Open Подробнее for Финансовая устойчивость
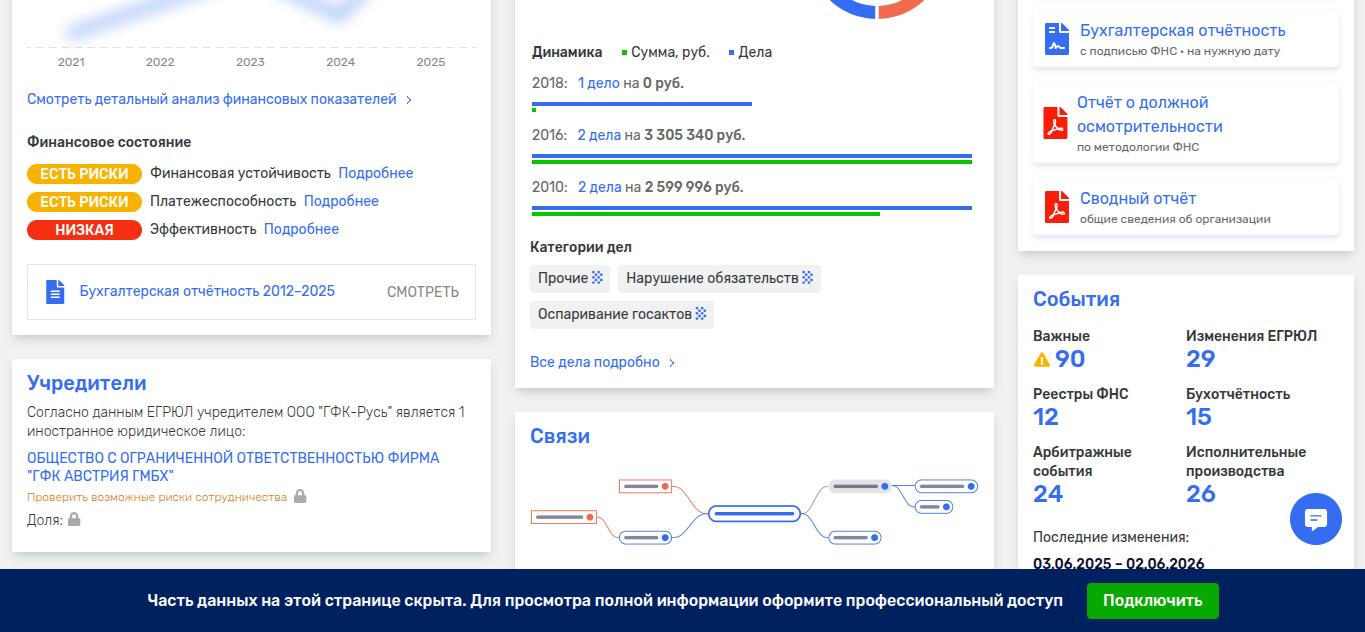 point(376,173)
